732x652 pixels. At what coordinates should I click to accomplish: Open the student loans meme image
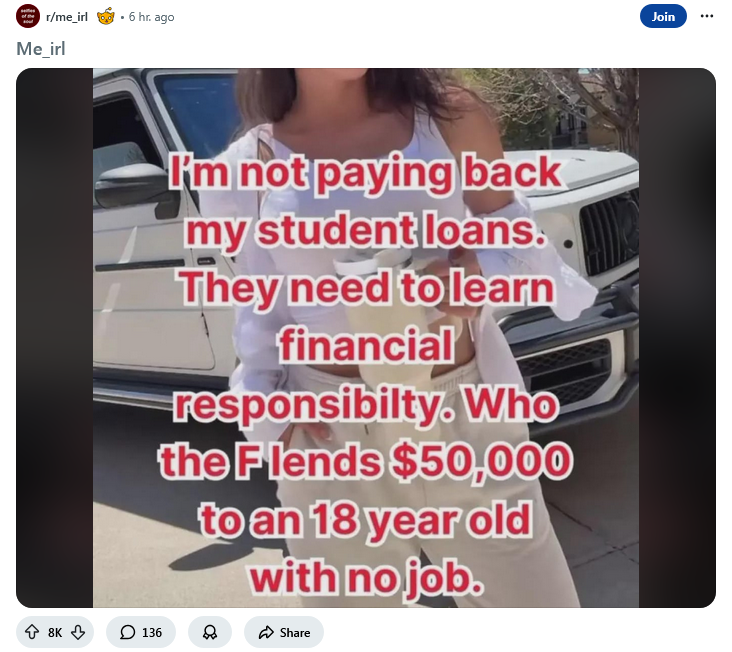click(x=366, y=338)
